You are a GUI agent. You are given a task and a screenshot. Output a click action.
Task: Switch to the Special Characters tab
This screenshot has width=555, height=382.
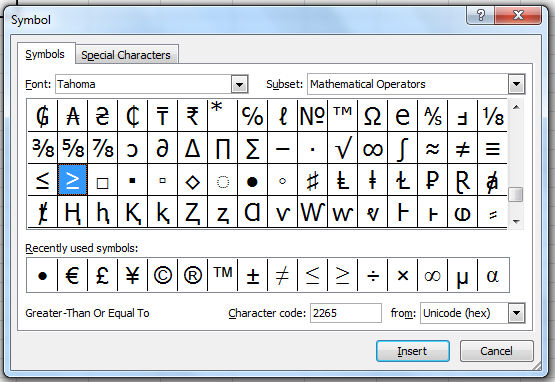coord(126,55)
